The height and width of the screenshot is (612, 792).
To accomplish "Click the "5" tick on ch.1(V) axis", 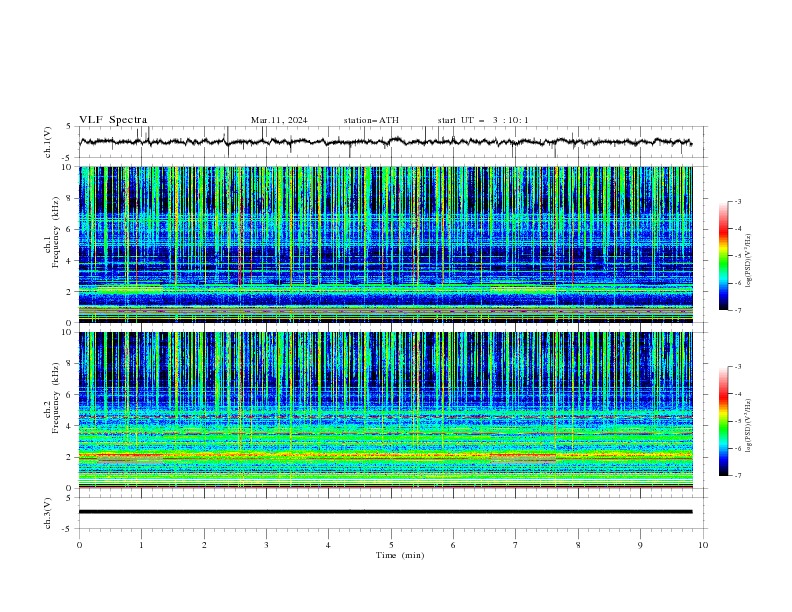I will point(69,127).
